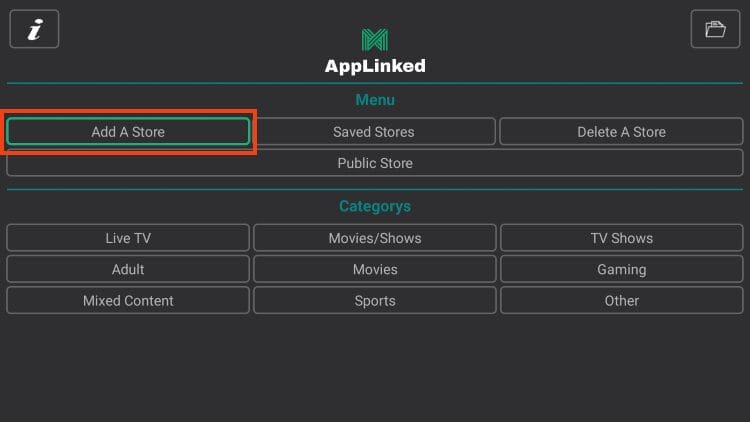Open Saved Stores
Viewport: 750px width, 422px height.
(x=374, y=132)
